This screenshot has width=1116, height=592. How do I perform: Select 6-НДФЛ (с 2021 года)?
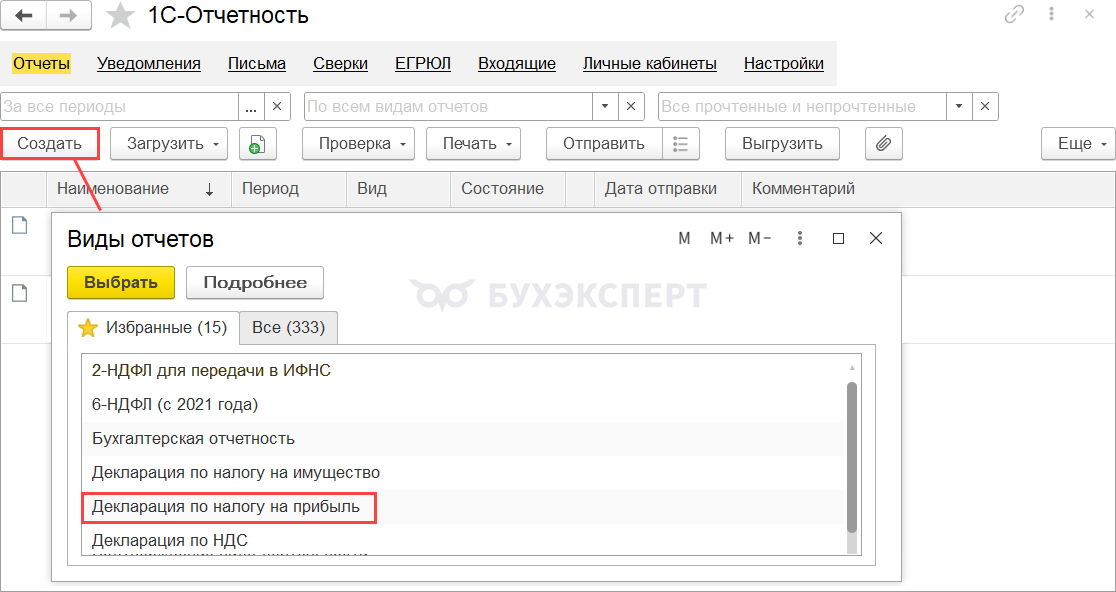point(463,405)
